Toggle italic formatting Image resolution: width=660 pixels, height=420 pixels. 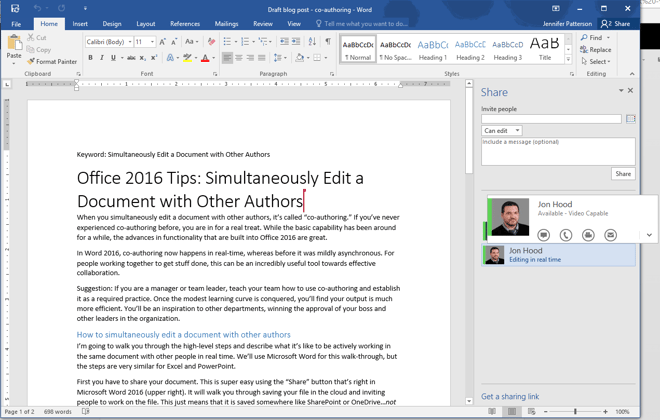click(101, 58)
